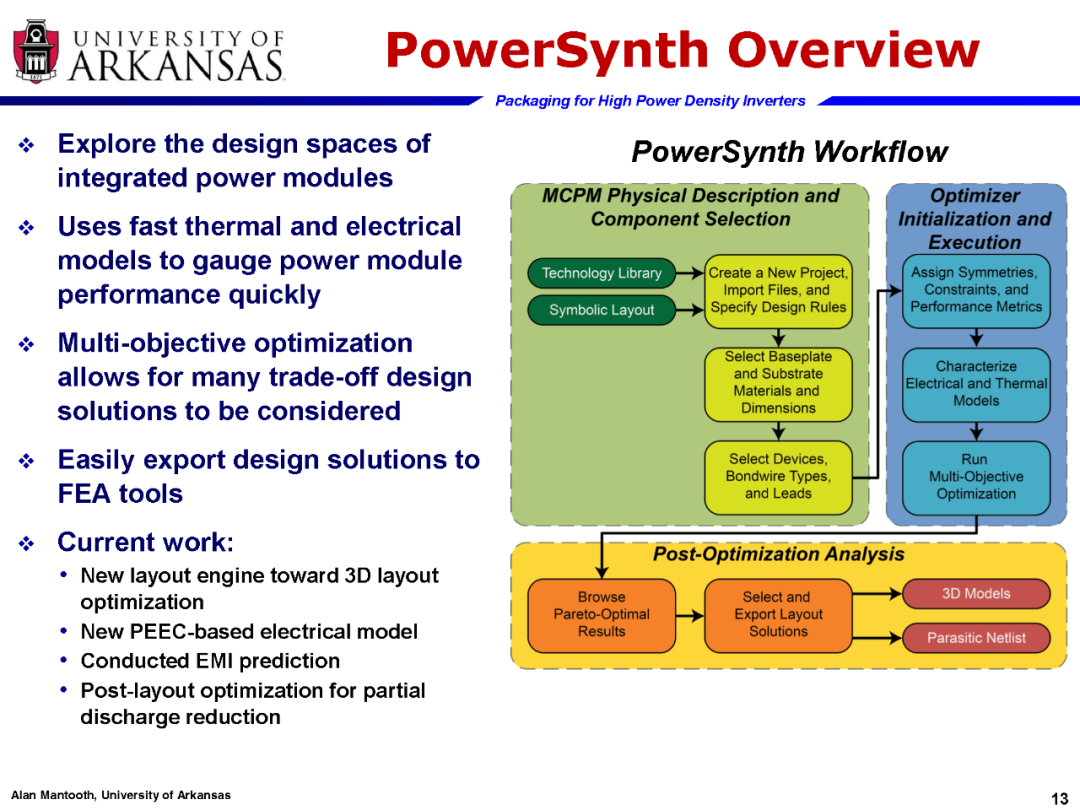This screenshot has height=810, width=1080.
Task: Click the 'Create a New Project' yellow box
Action: [x=778, y=291]
